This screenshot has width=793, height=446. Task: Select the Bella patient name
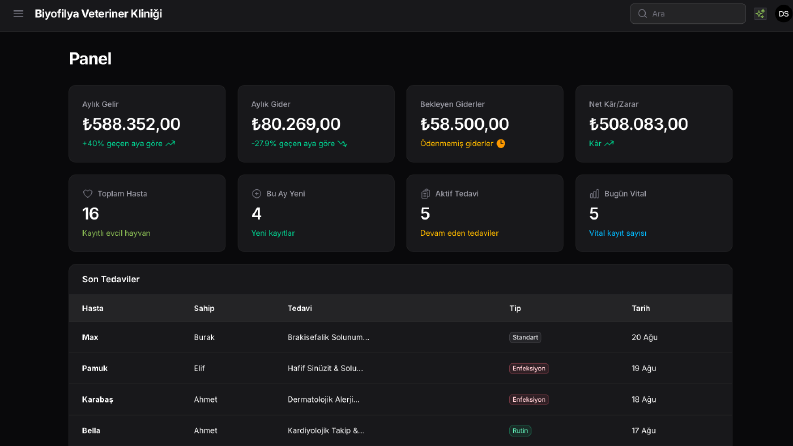click(x=91, y=431)
